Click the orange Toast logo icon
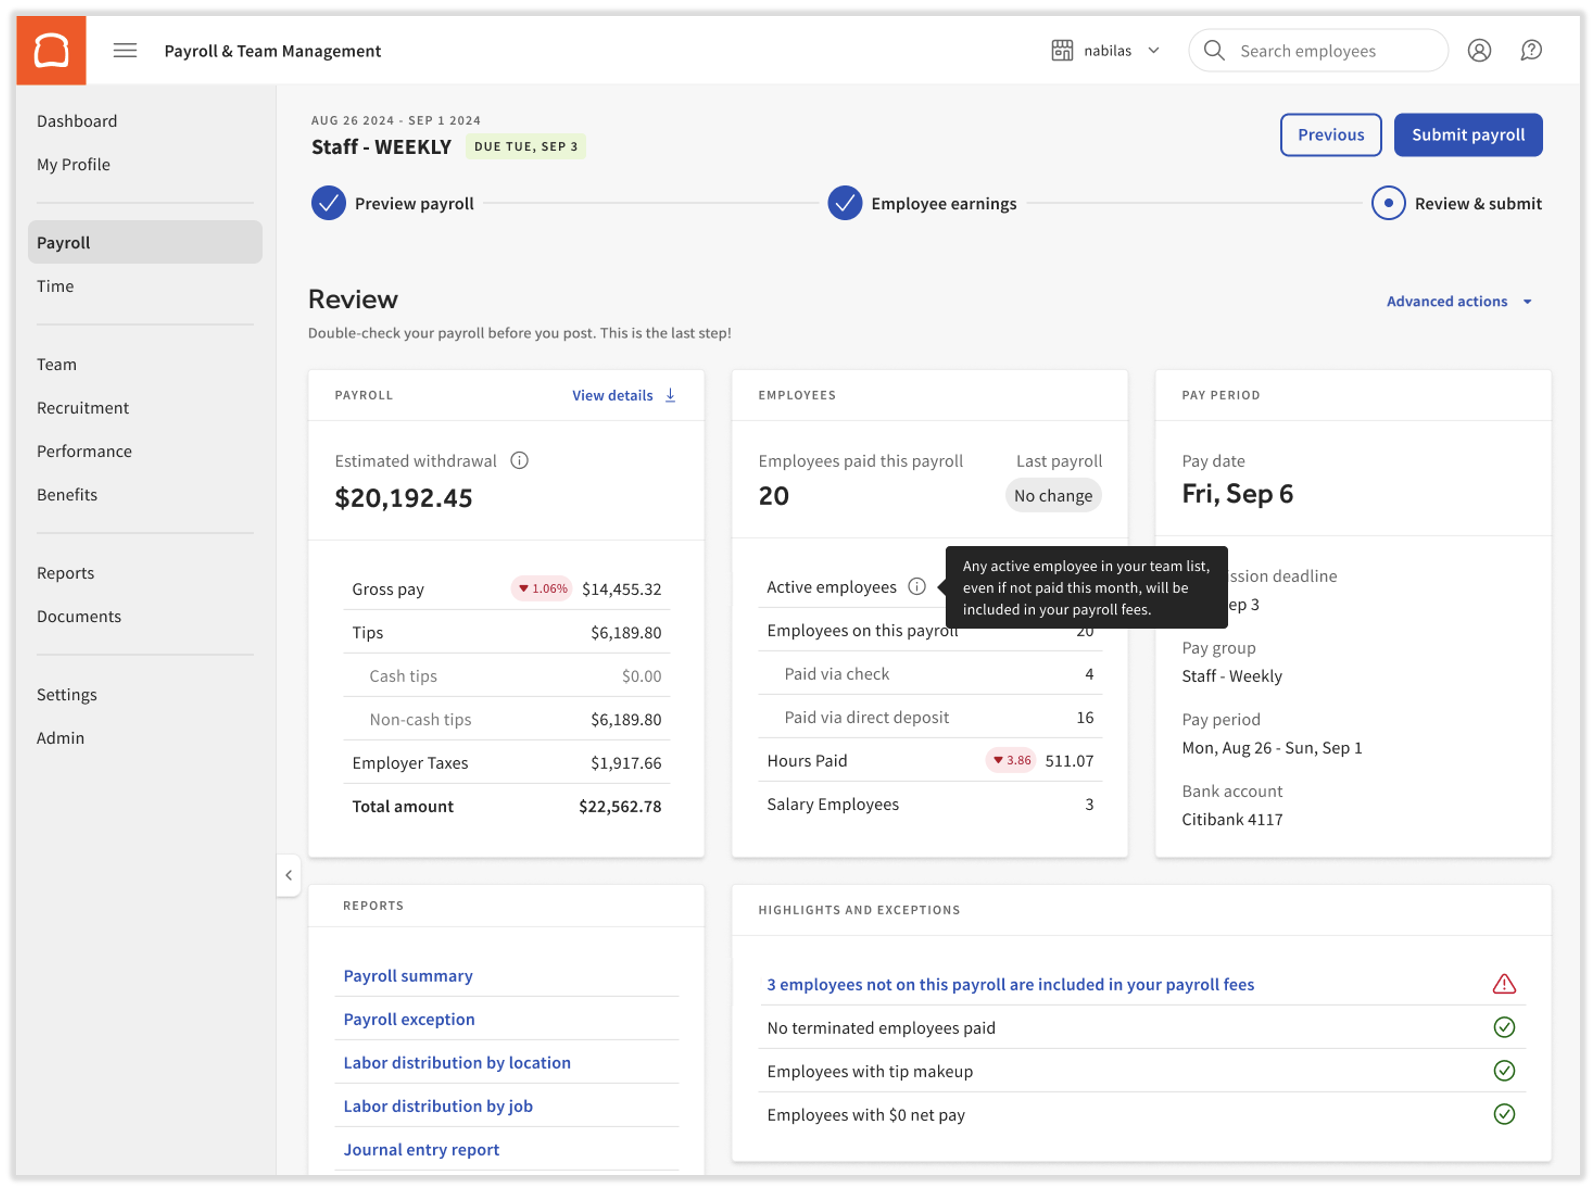 pyautogui.click(x=51, y=50)
